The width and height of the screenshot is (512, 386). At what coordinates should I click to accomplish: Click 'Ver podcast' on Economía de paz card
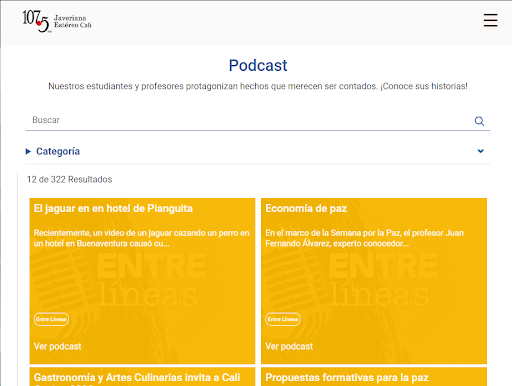pos(289,346)
